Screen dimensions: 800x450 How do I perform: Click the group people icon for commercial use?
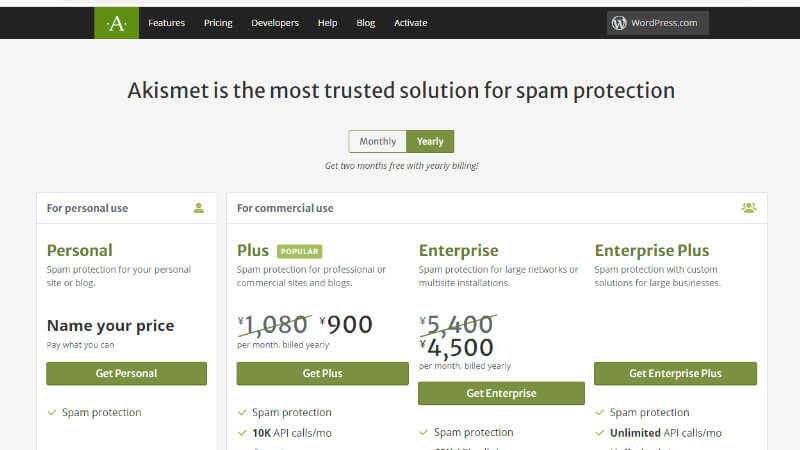coord(748,208)
